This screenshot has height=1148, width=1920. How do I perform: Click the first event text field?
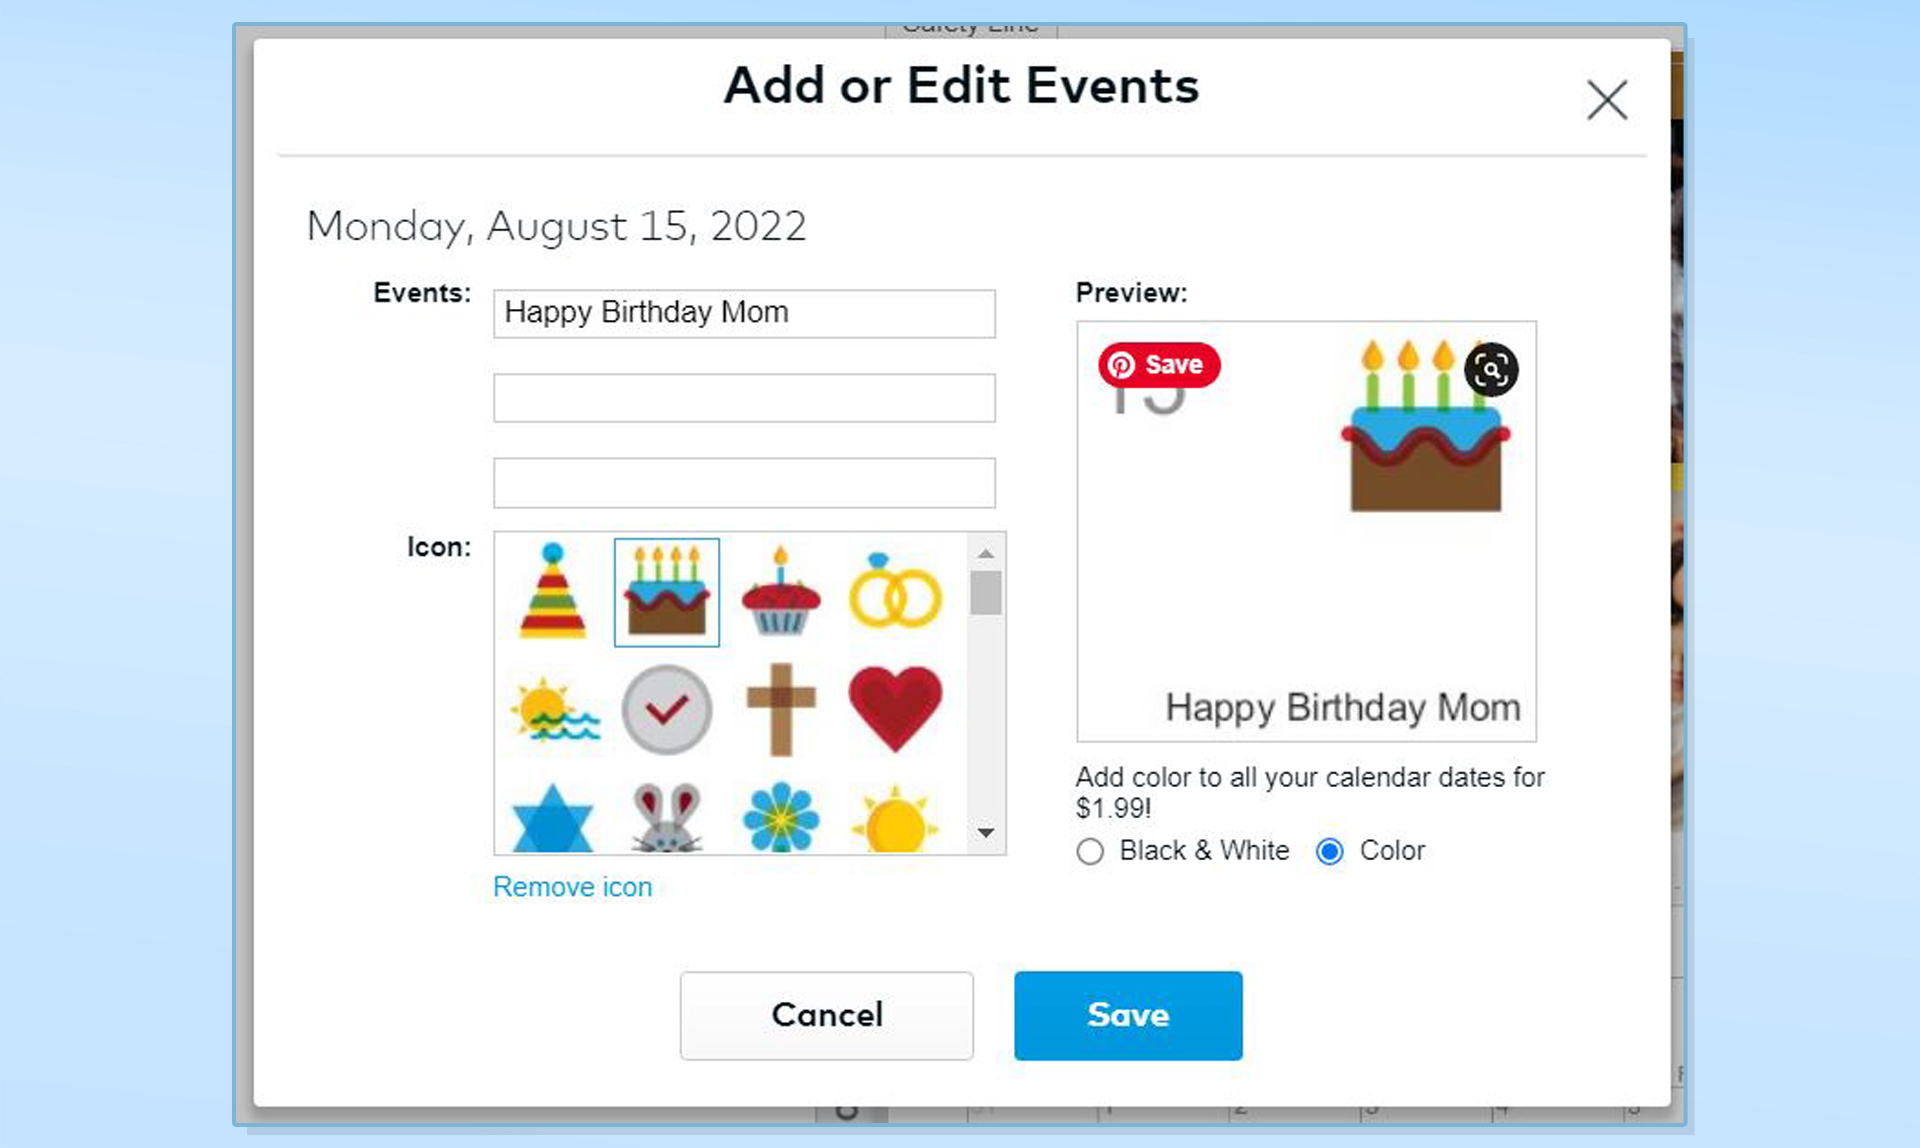coord(745,312)
